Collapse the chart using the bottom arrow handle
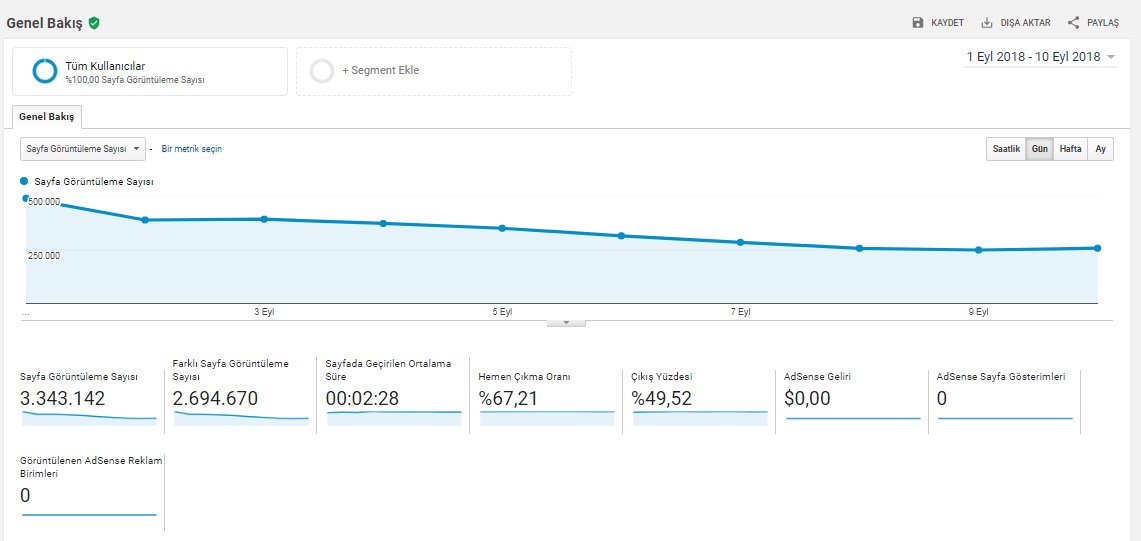 566,322
